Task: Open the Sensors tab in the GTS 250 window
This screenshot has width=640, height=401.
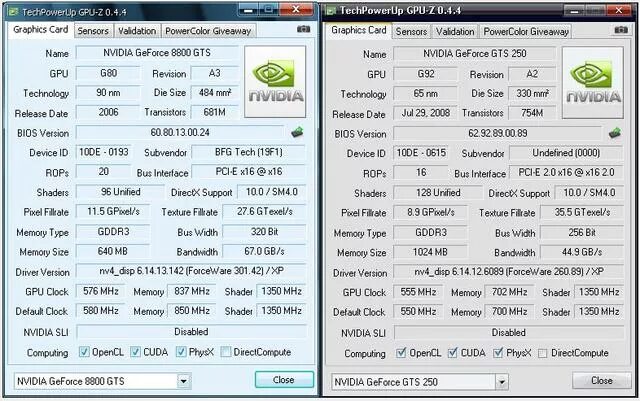Action: (411, 32)
